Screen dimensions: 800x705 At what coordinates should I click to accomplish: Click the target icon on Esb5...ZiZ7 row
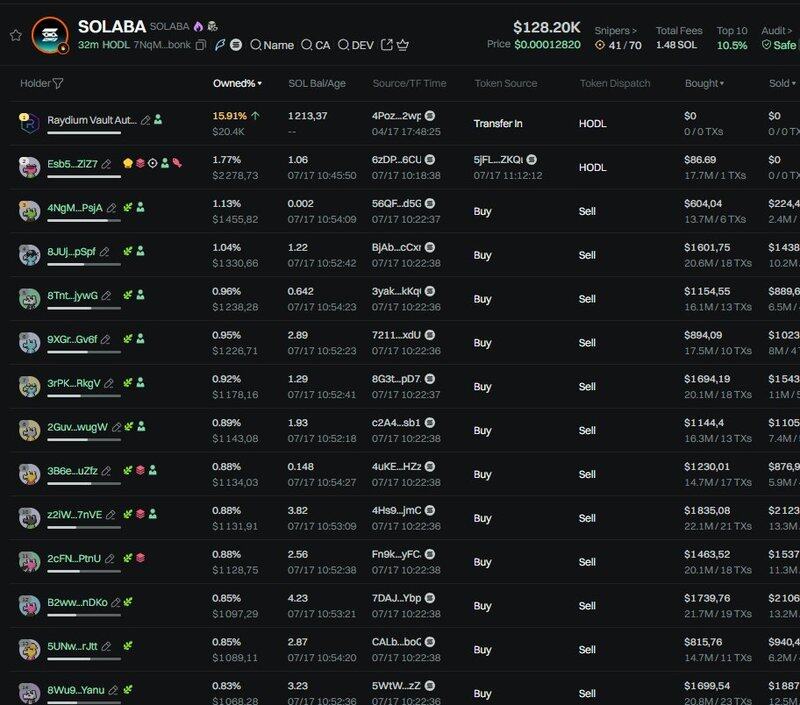click(152, 164)
